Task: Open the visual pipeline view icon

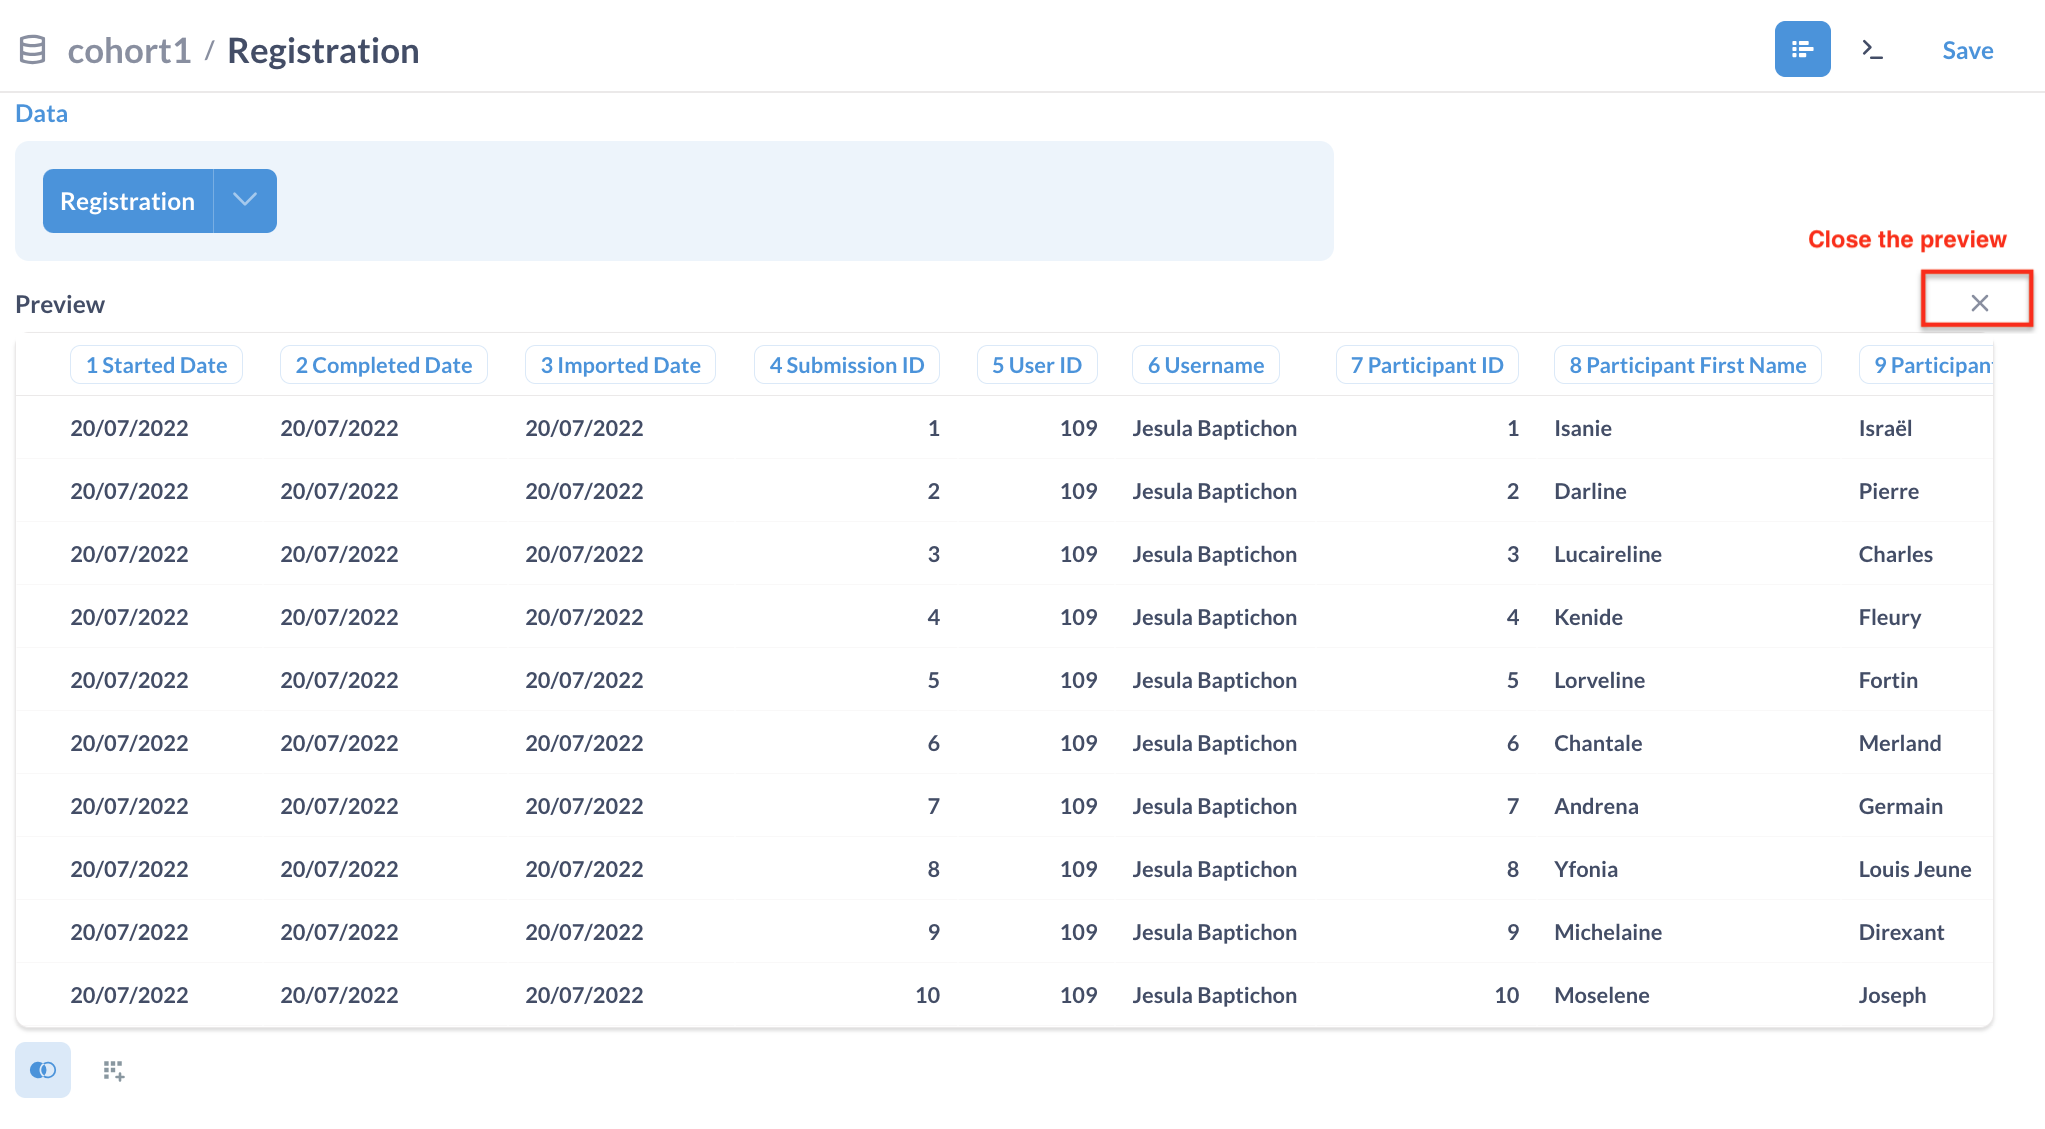Action: [x=1802, y=48]
